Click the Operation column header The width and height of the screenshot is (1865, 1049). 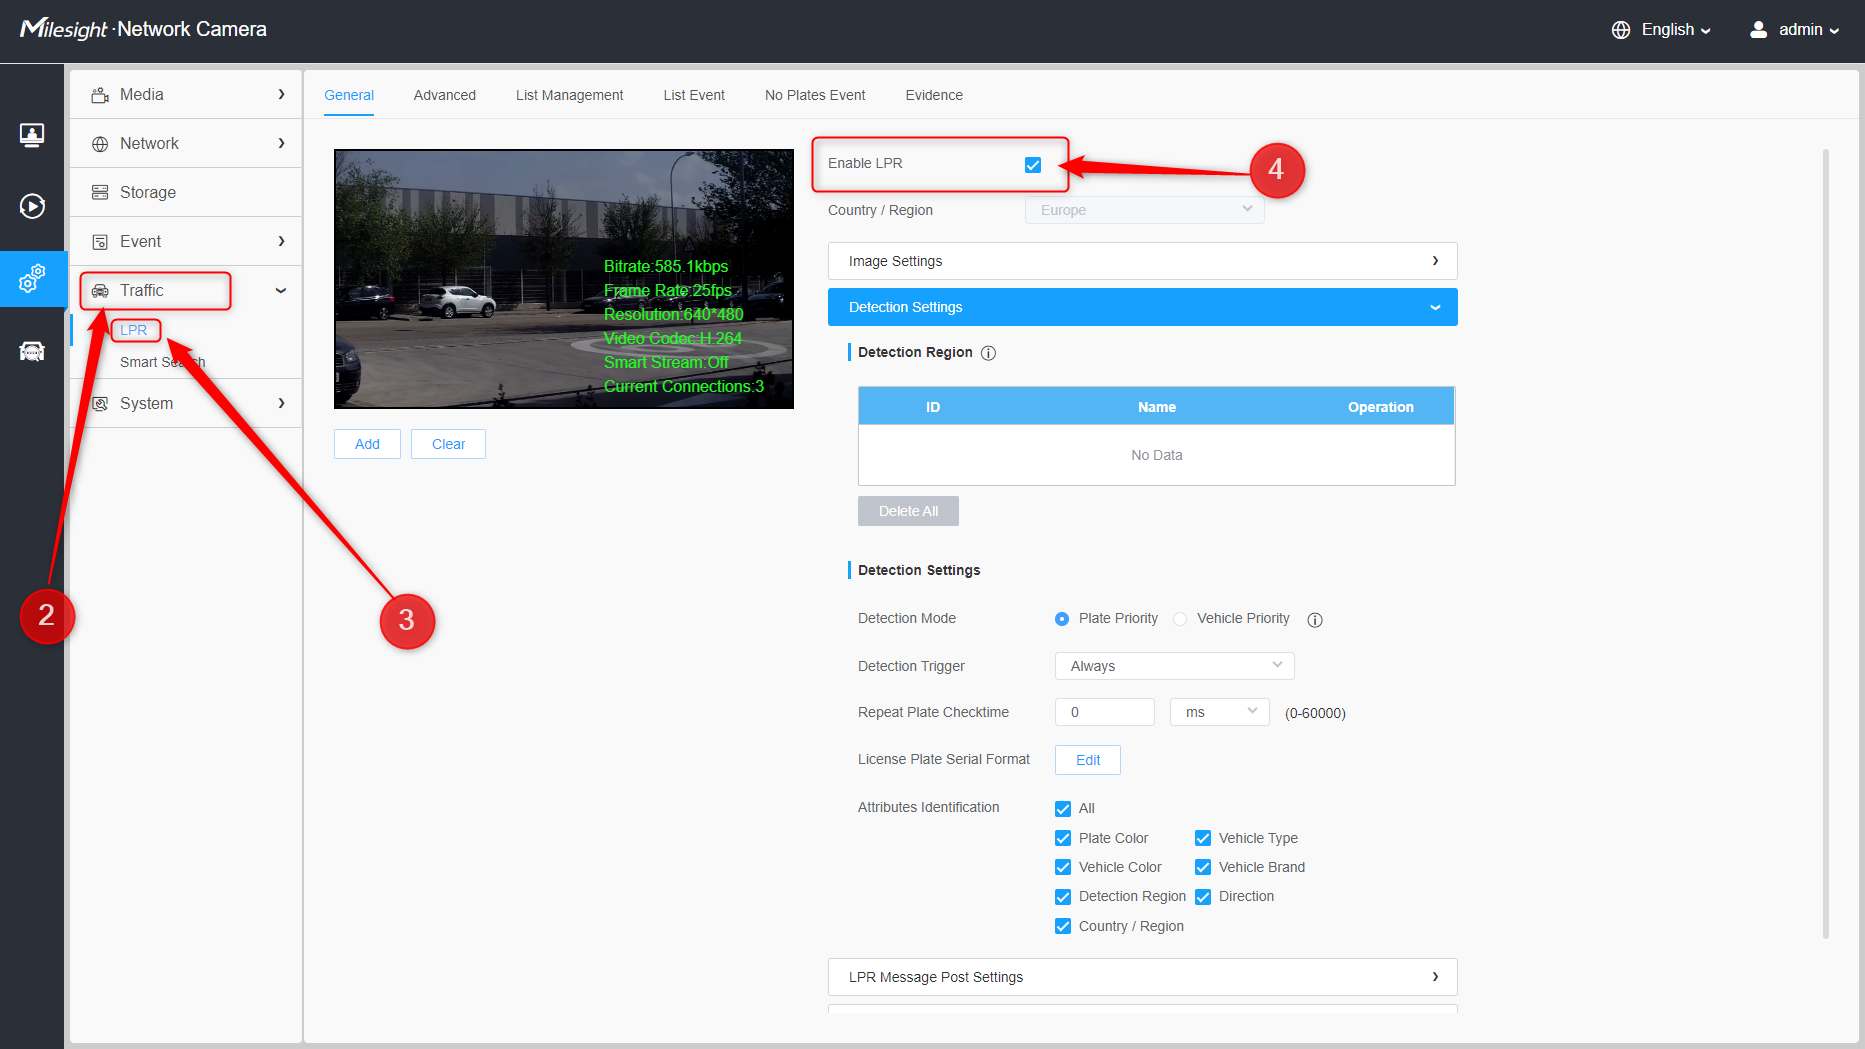click(1380, 407)
